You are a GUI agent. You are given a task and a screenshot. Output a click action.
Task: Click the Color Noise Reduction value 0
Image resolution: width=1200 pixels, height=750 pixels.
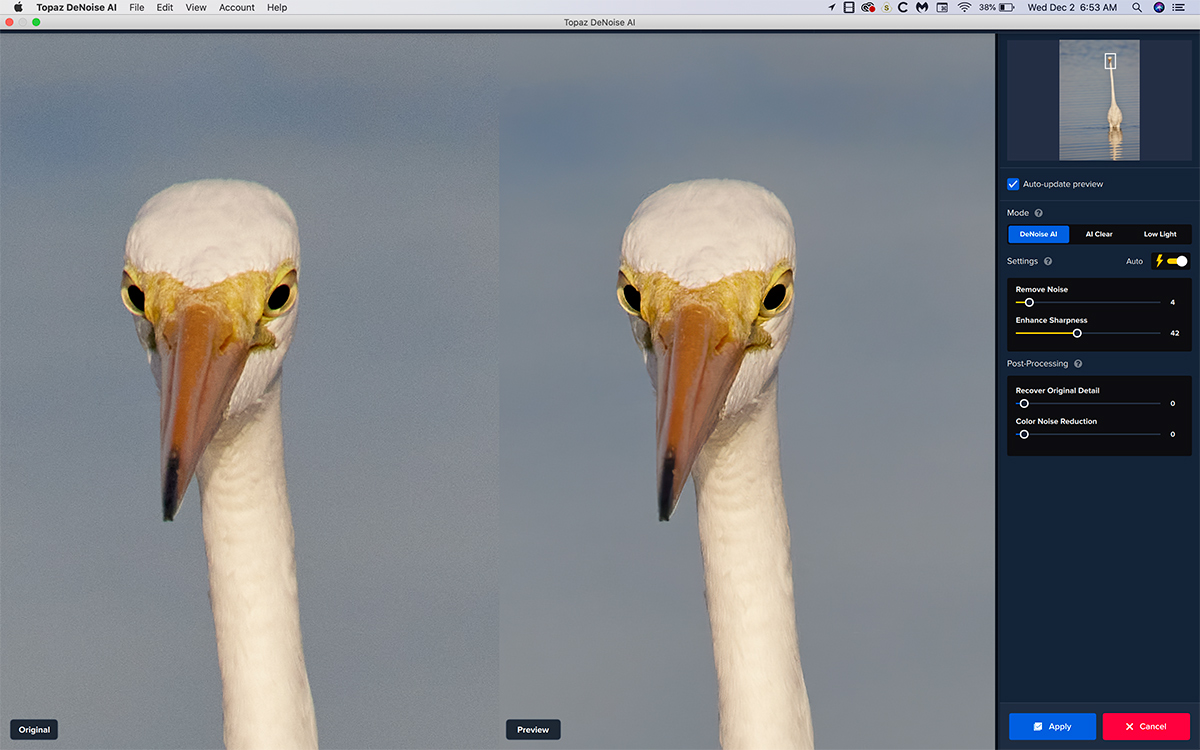coord(1173,435)
